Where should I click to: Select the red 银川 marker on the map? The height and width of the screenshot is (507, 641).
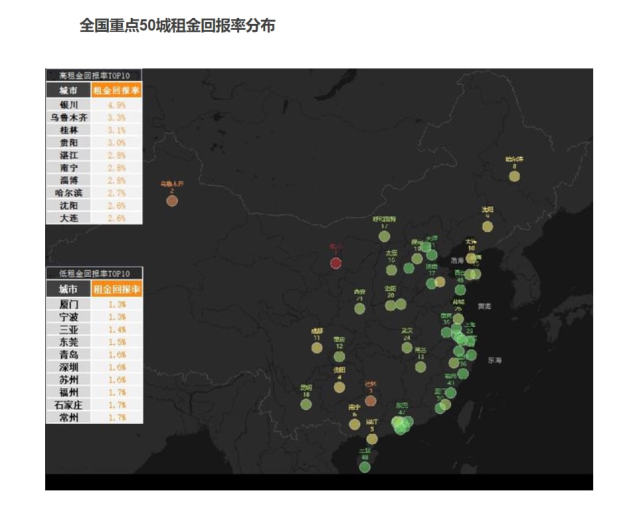click(336, 263)
